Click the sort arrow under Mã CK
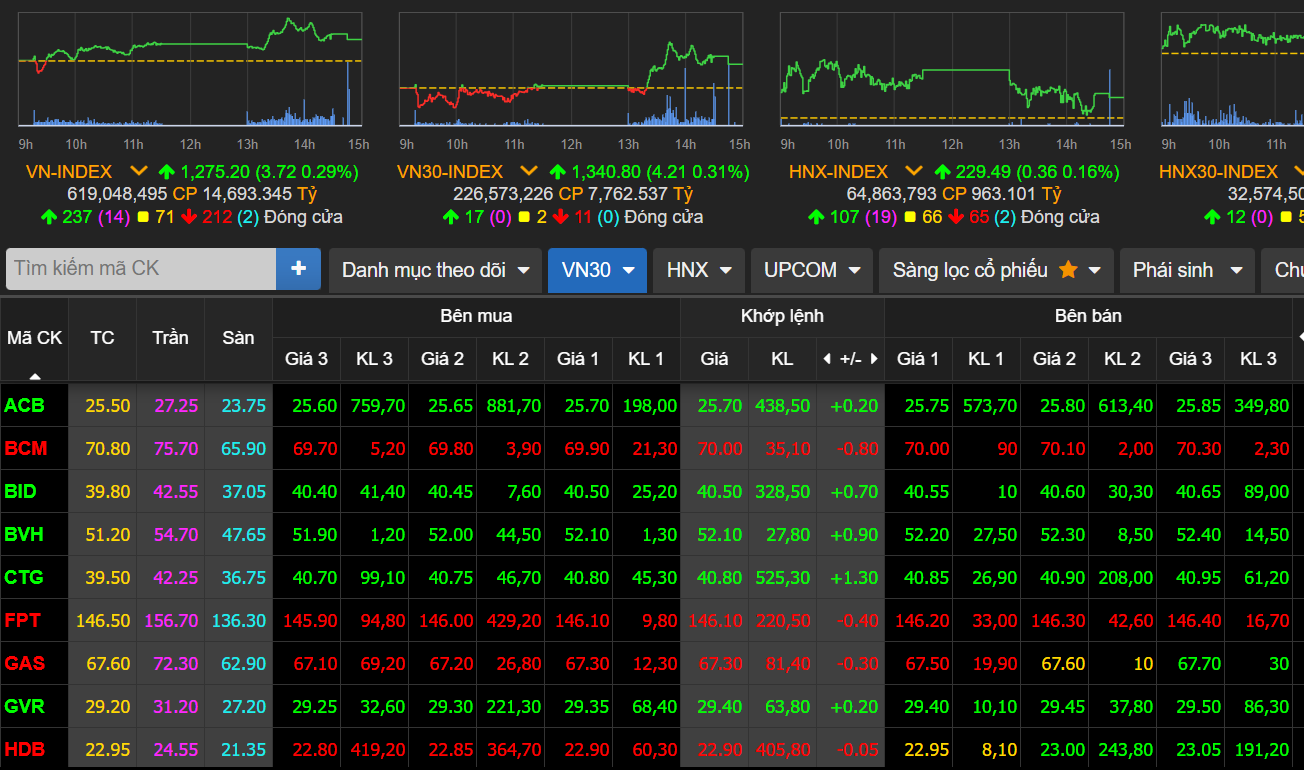 35,376
